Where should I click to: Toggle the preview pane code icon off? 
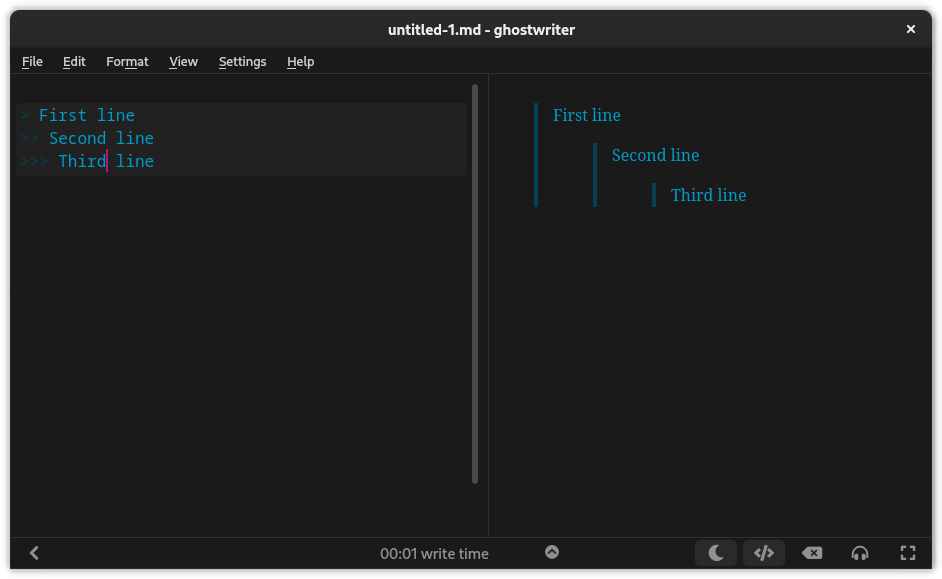pos(764,553)
